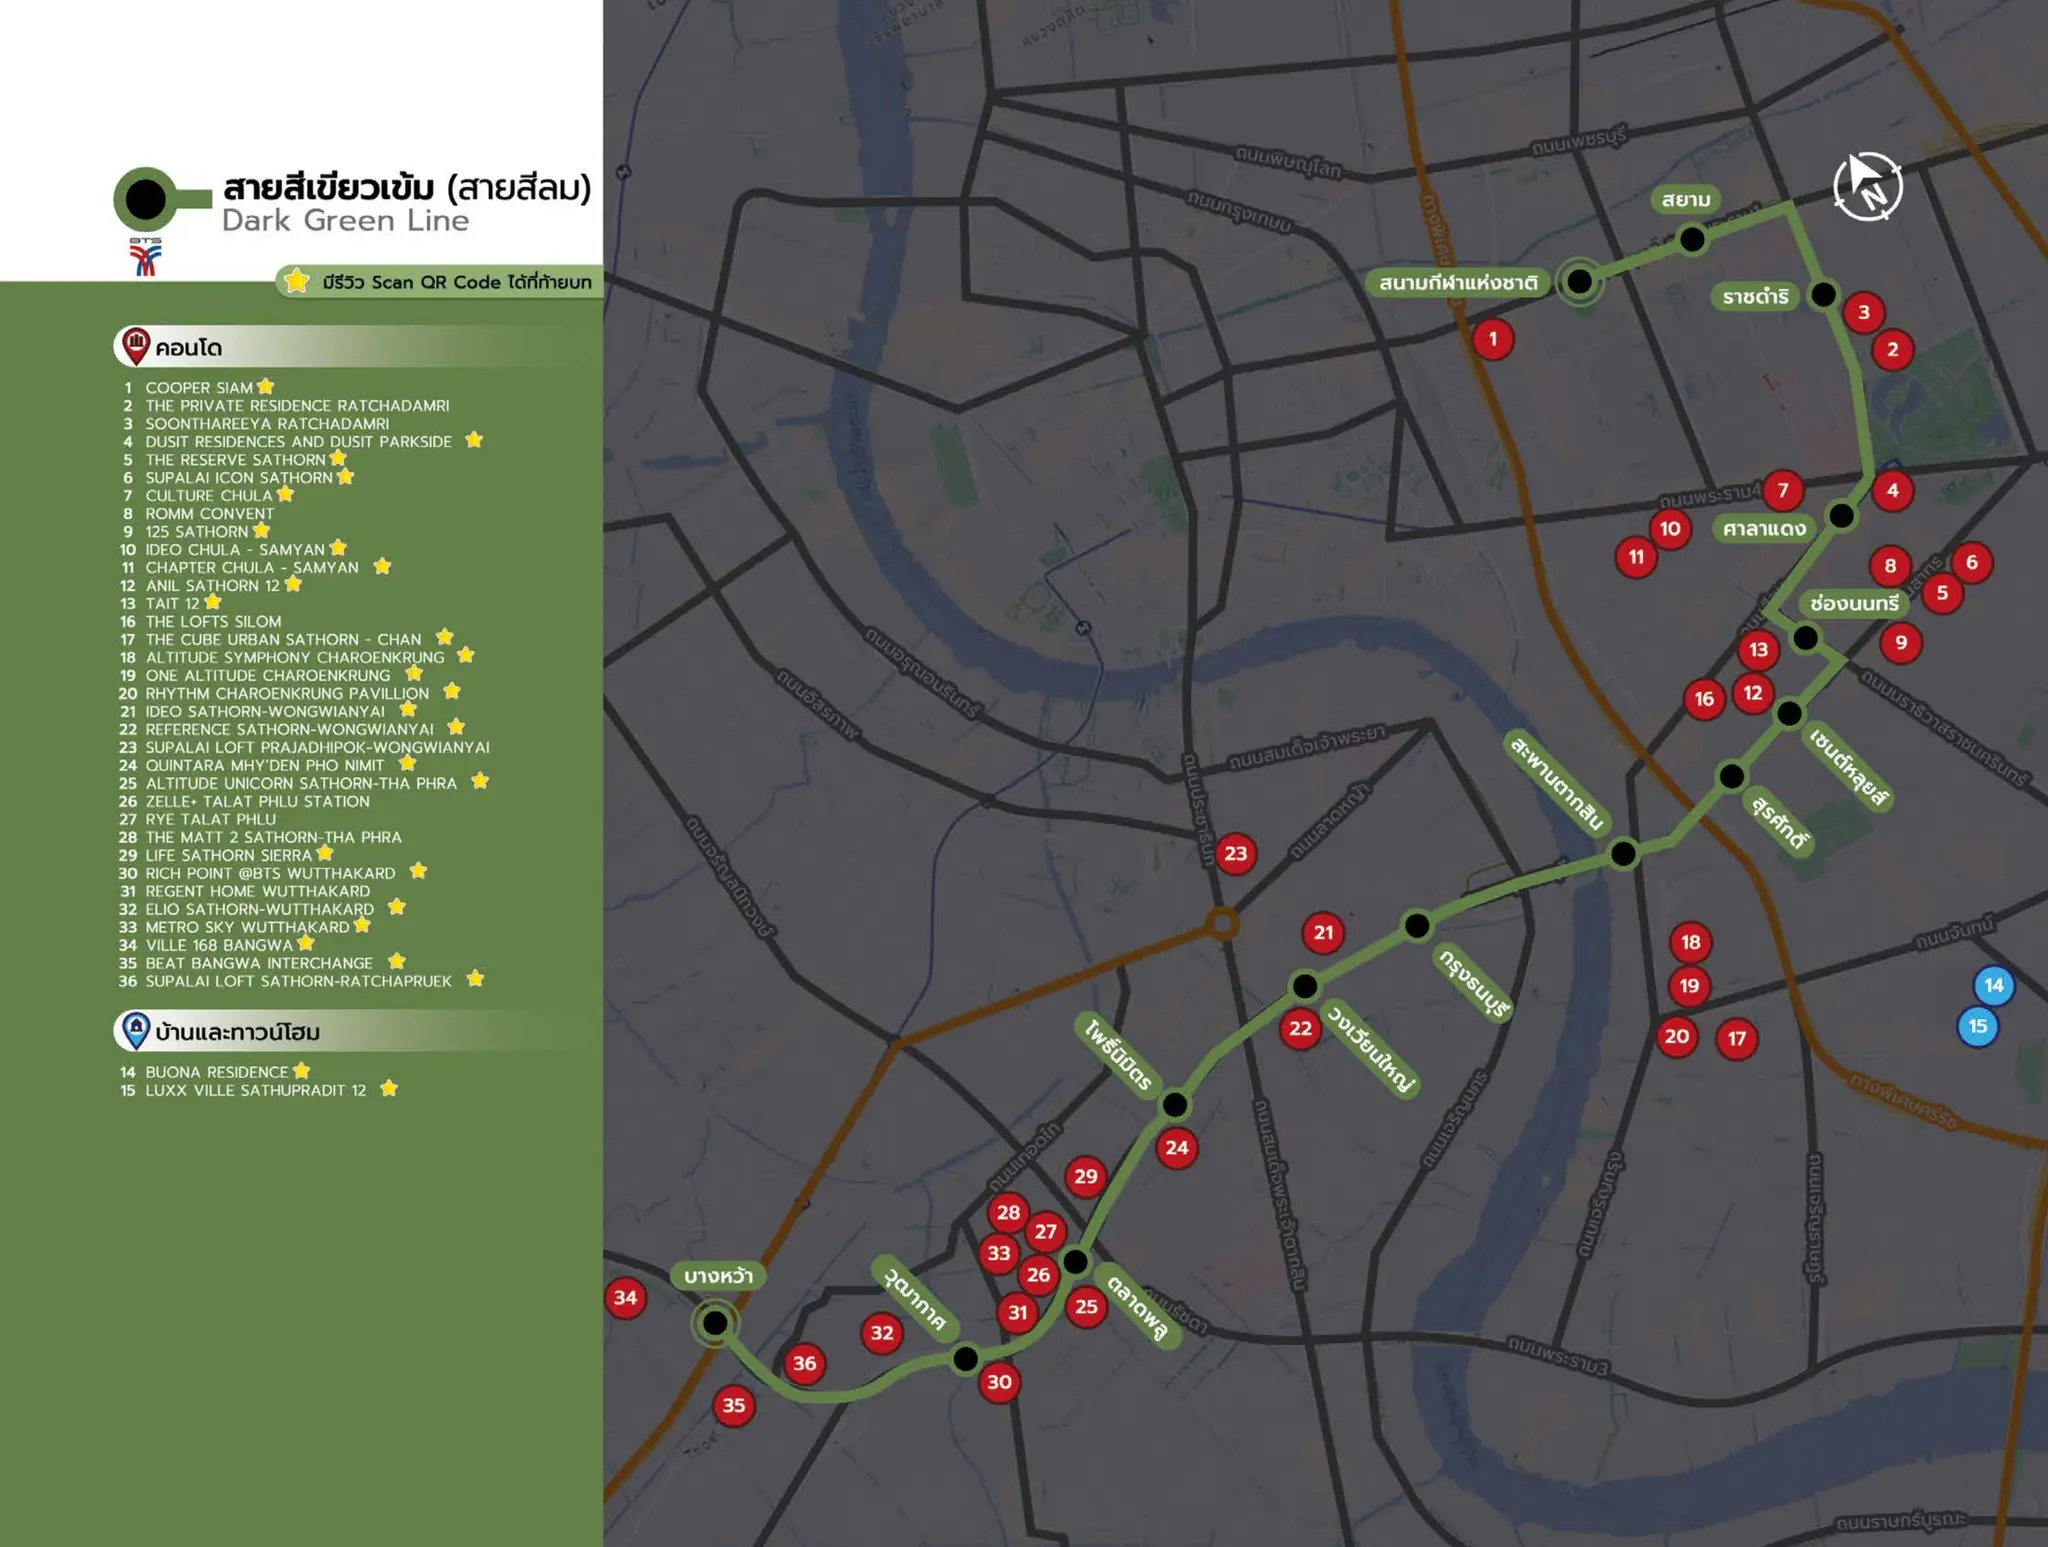Click the Dark Green Line title text

(345, 221)
